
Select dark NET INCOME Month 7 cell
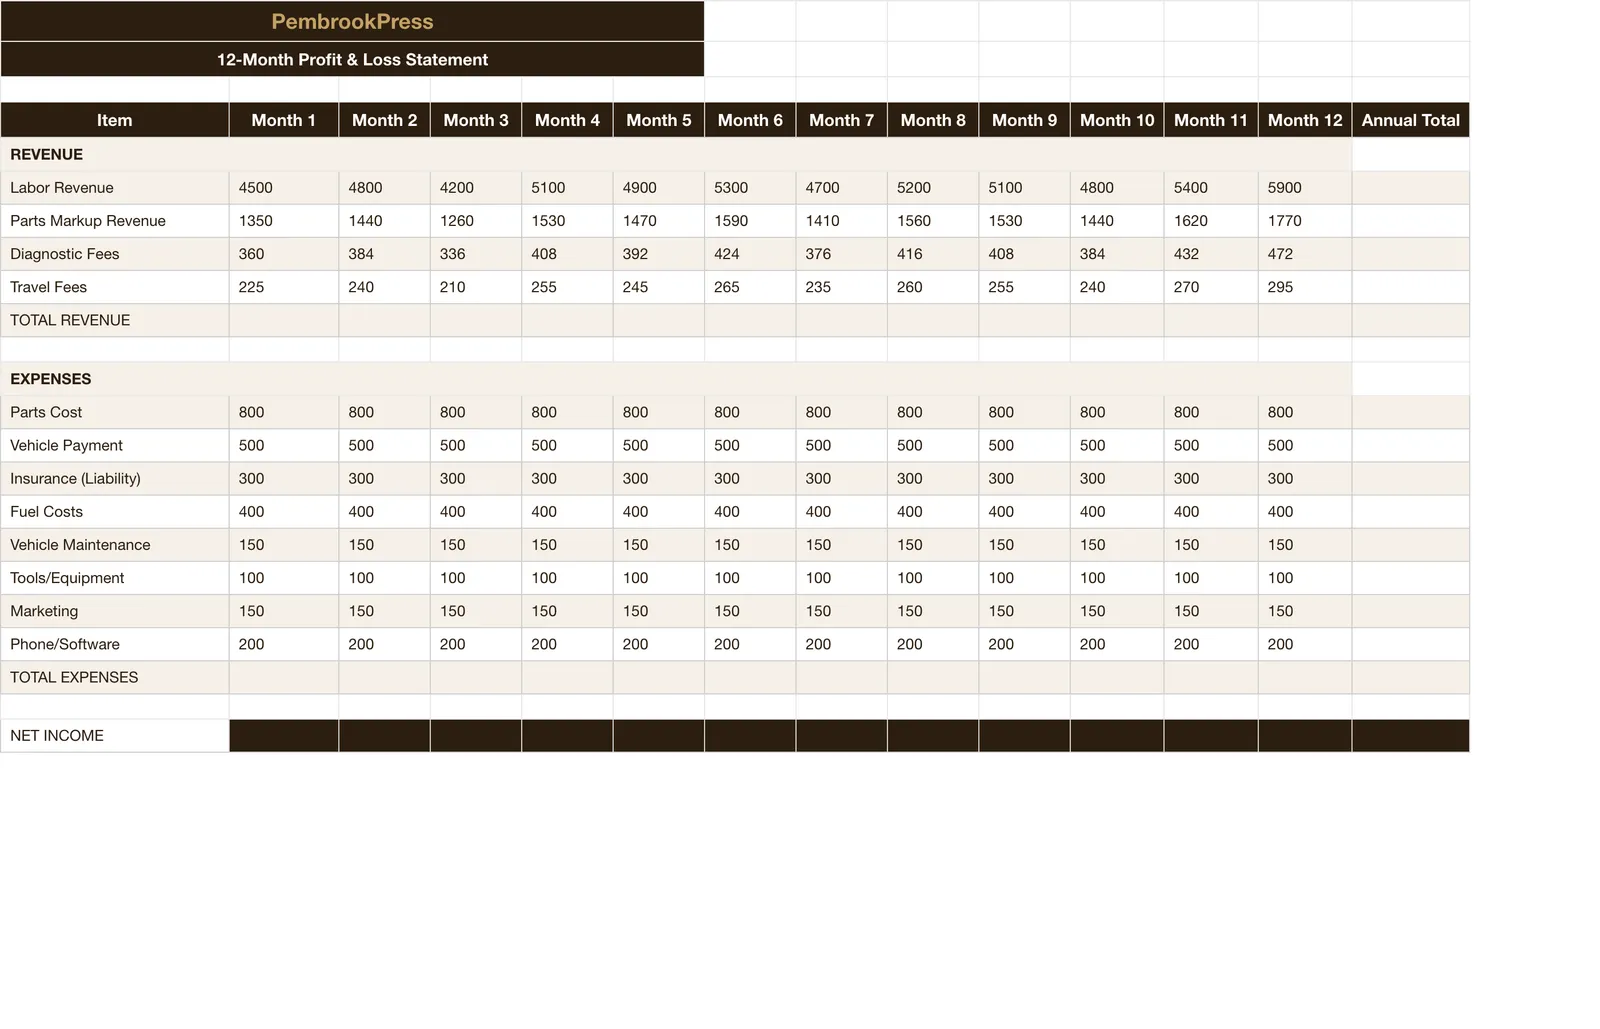click(x=842, y=735)
